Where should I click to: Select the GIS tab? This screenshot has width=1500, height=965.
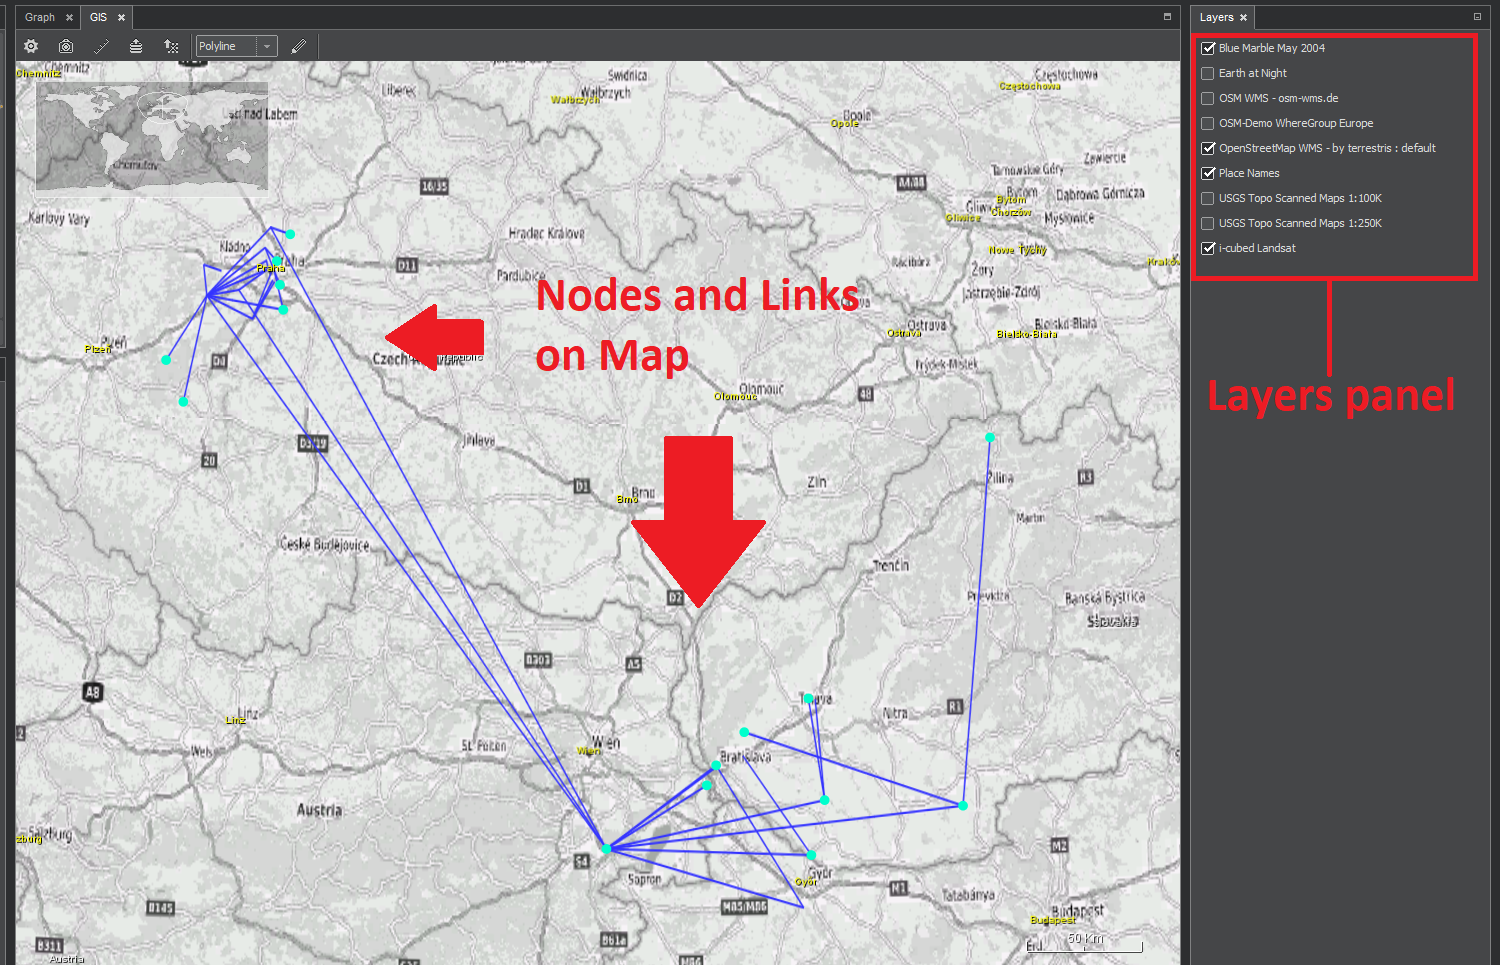point(100,17)
